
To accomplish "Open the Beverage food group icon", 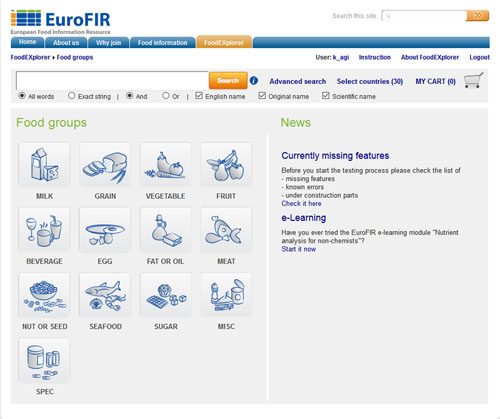I will 44,230.
